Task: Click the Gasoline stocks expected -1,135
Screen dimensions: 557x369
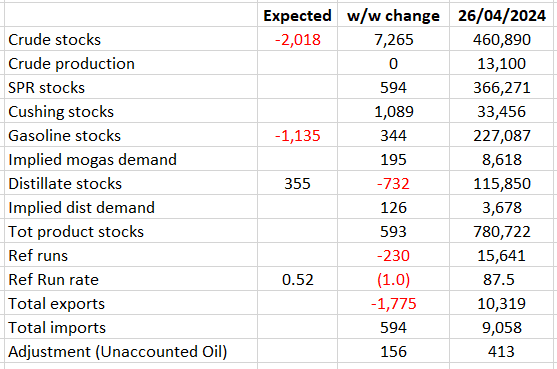Action: point(297,135)
